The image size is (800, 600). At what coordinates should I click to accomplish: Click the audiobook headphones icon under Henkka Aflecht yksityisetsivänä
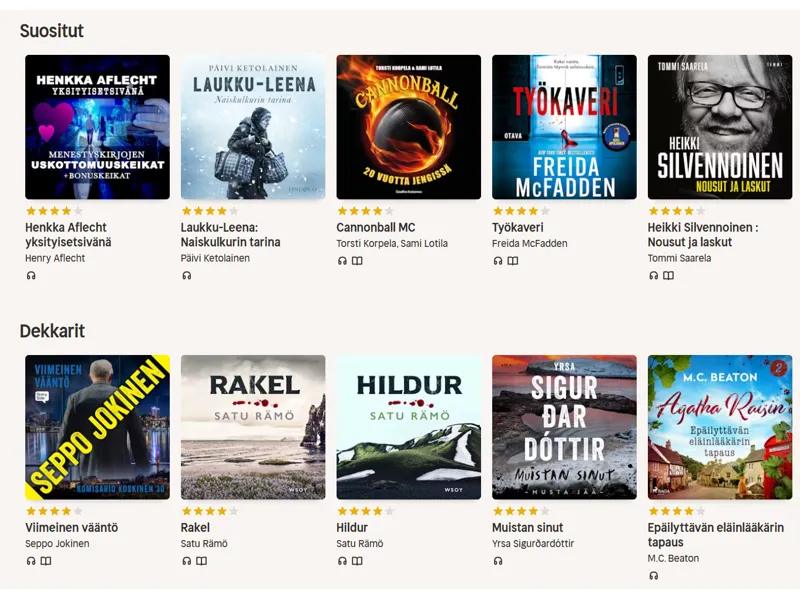[x=31, y=276]
